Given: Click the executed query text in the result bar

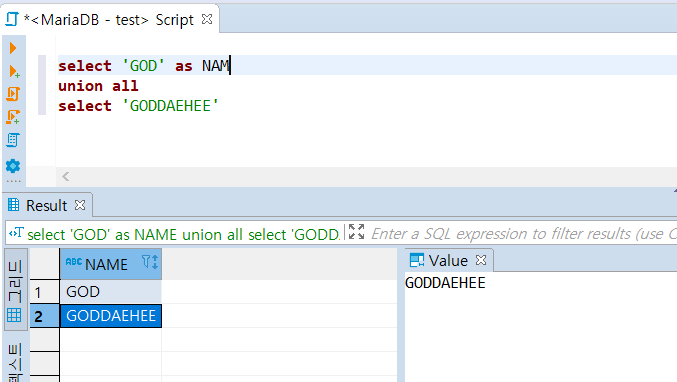Looking at the screenshot, I should 183,234.
